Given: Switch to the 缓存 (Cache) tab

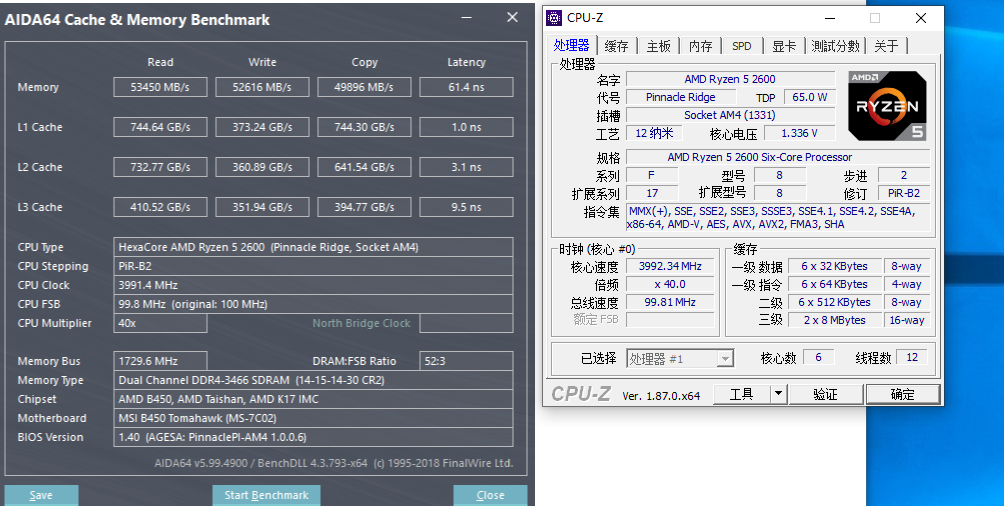Looking at the screenshot, I should coord(616,46).
